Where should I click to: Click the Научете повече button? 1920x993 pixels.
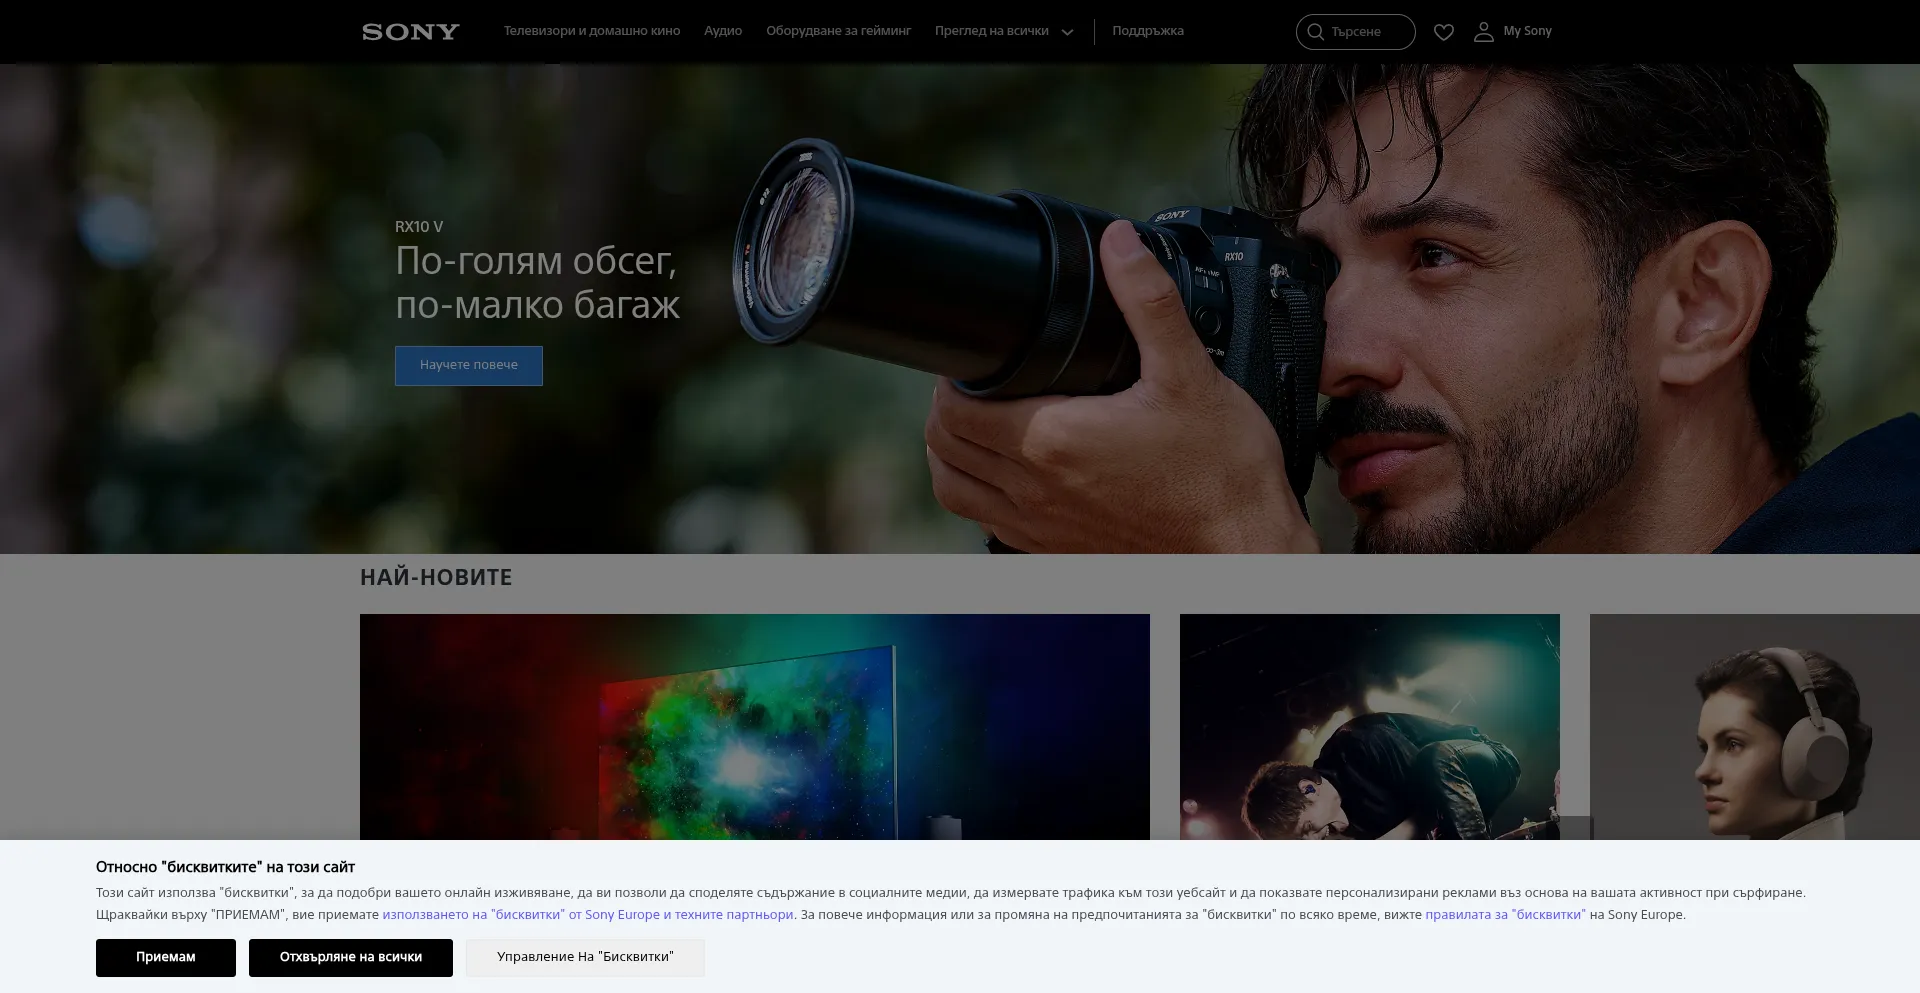[468, 365]
